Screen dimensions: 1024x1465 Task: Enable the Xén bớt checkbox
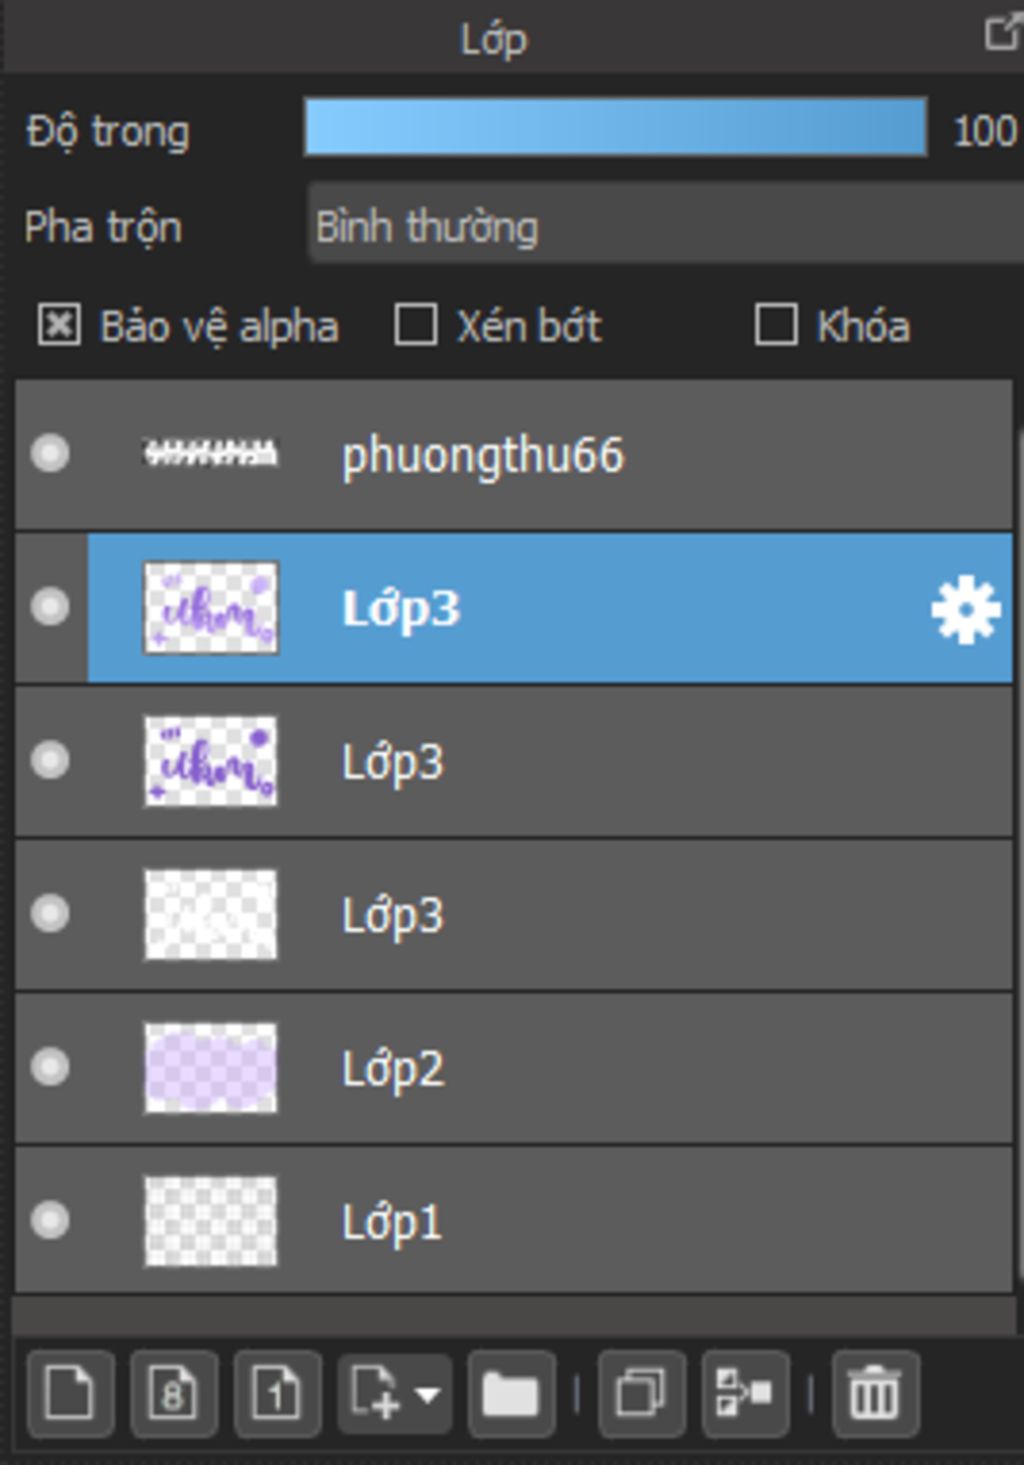[416, 326]
